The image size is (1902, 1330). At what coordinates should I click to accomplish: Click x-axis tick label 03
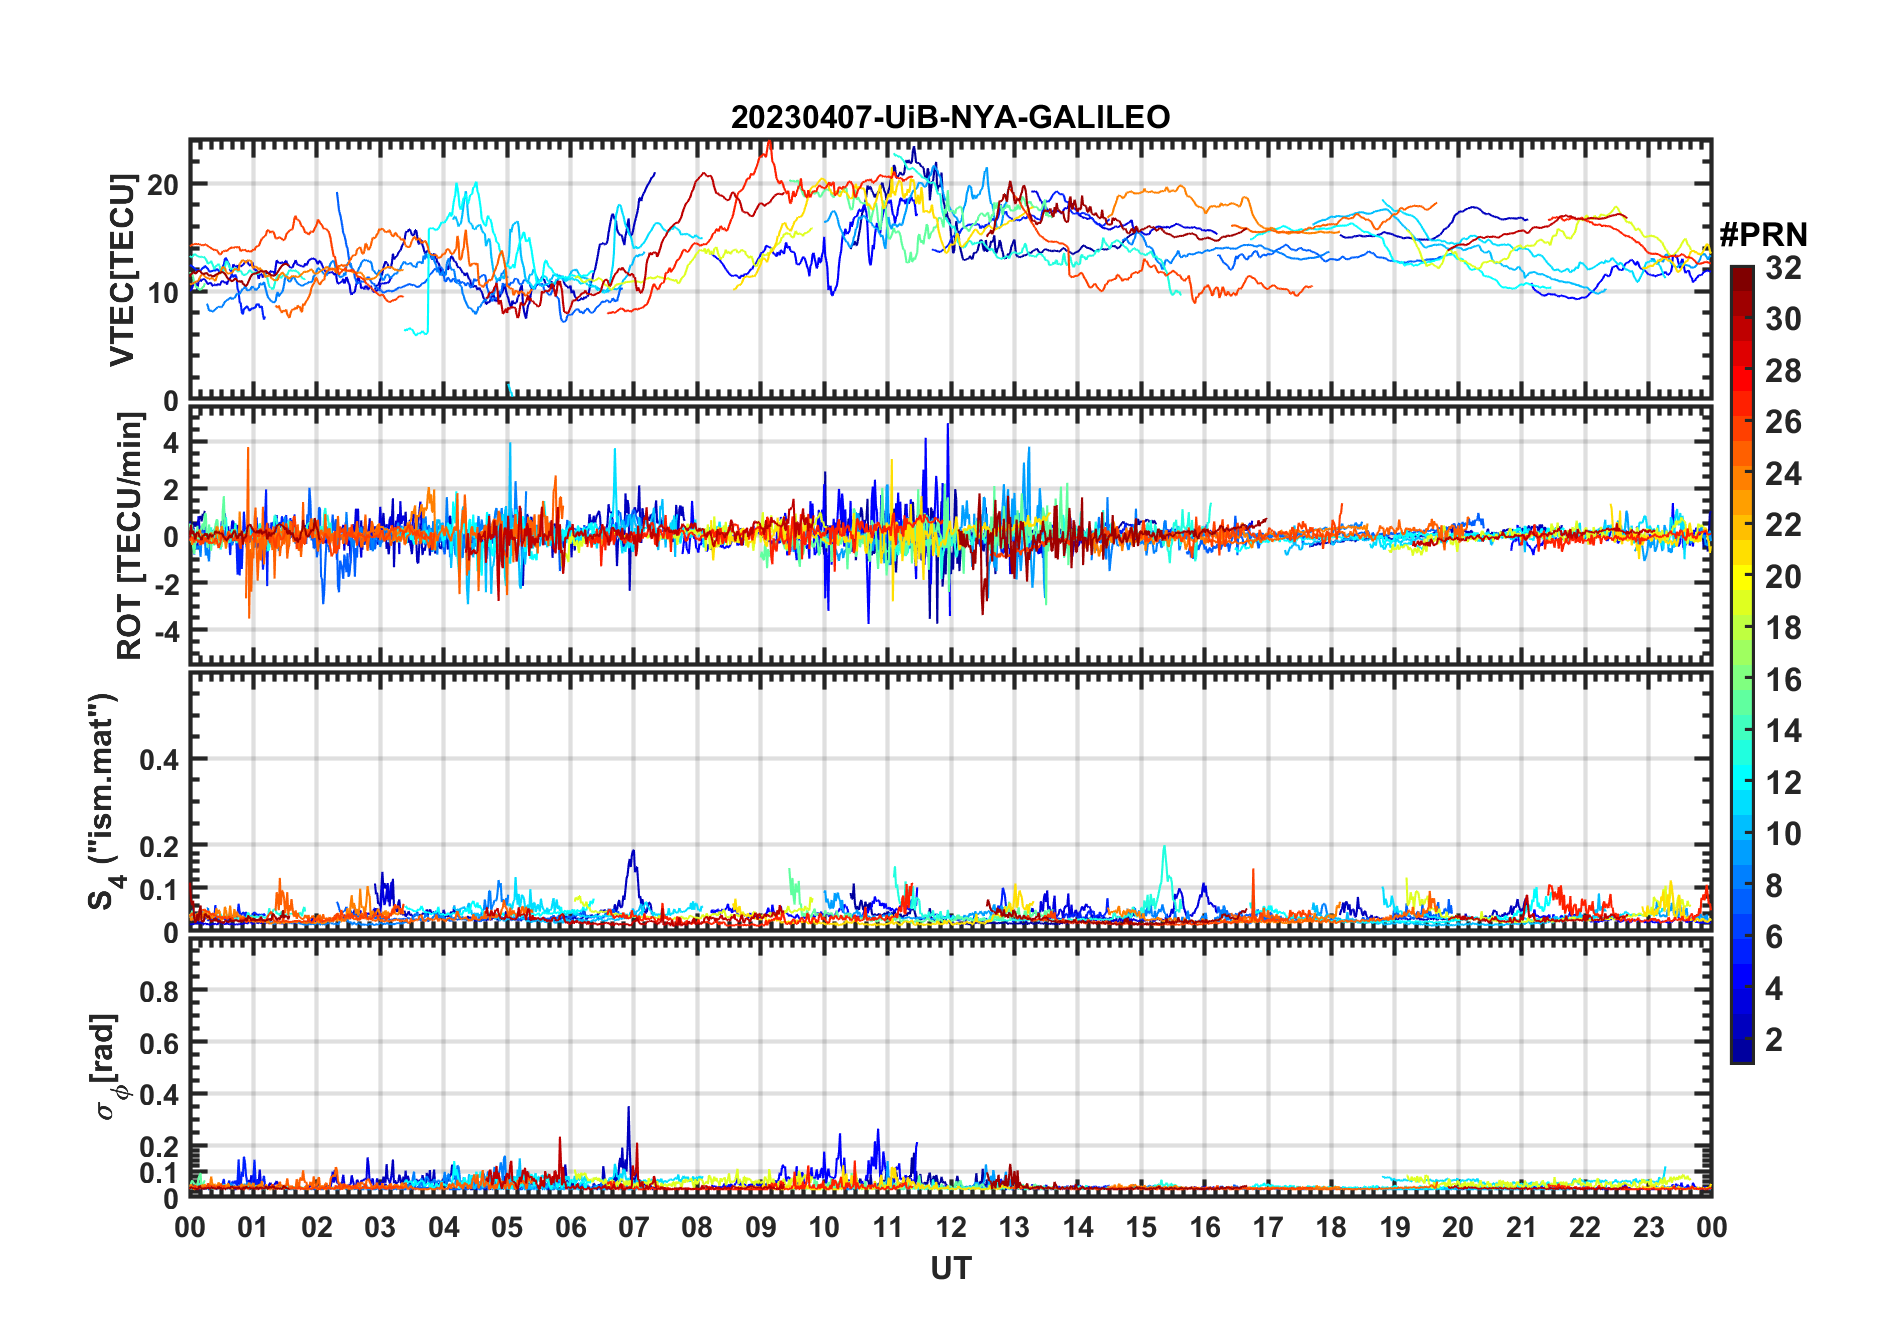380,1227
